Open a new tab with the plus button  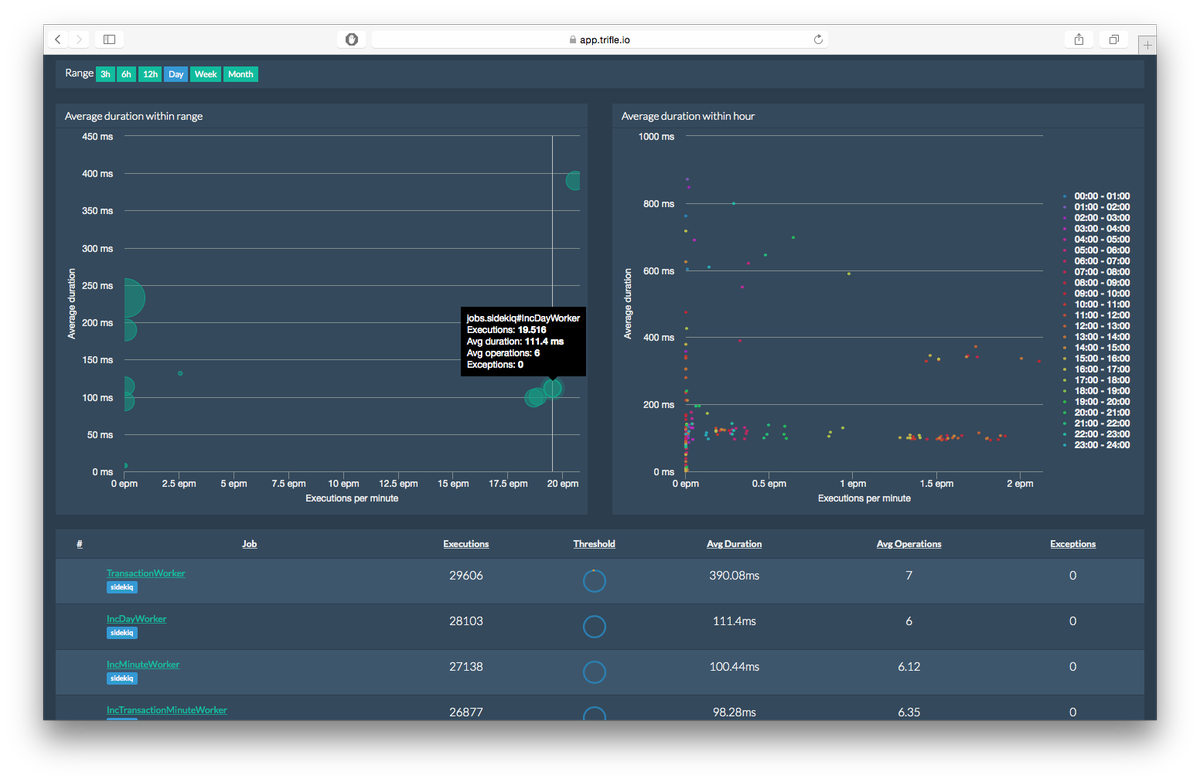(1147, 45)
